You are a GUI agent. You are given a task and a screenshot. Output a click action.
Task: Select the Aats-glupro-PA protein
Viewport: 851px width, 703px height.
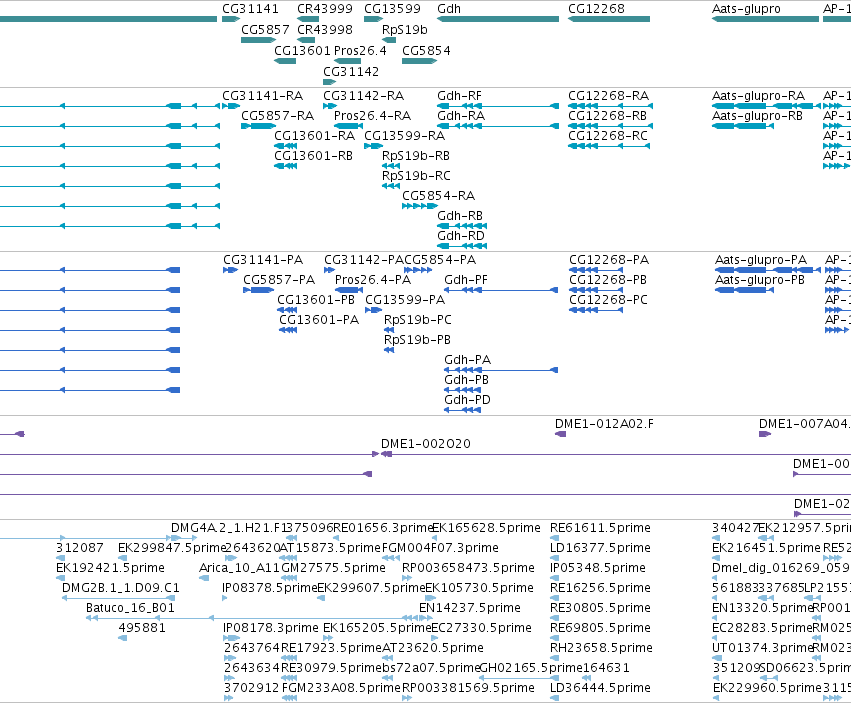click(x=767, y=270)
